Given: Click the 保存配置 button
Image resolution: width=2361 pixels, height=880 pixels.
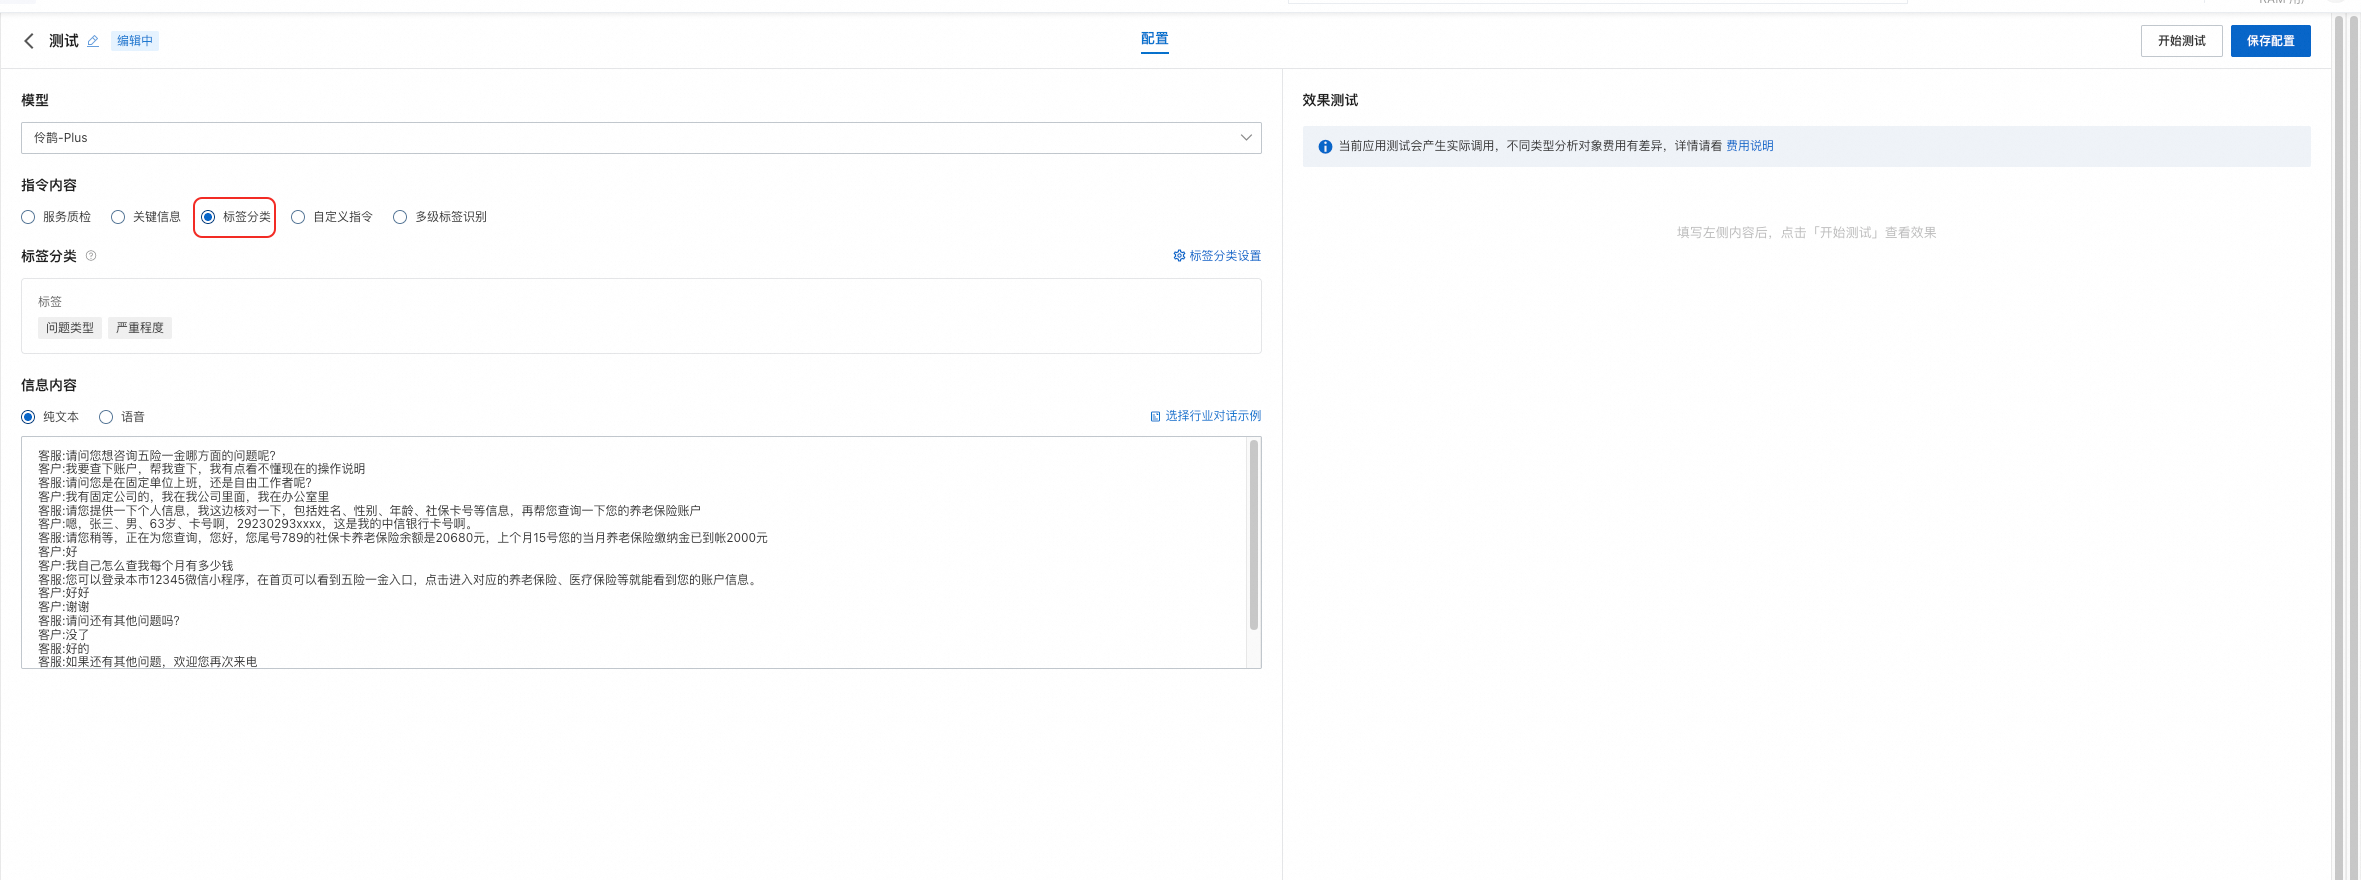Looking at the screenshot, I should coord(2271,41).
